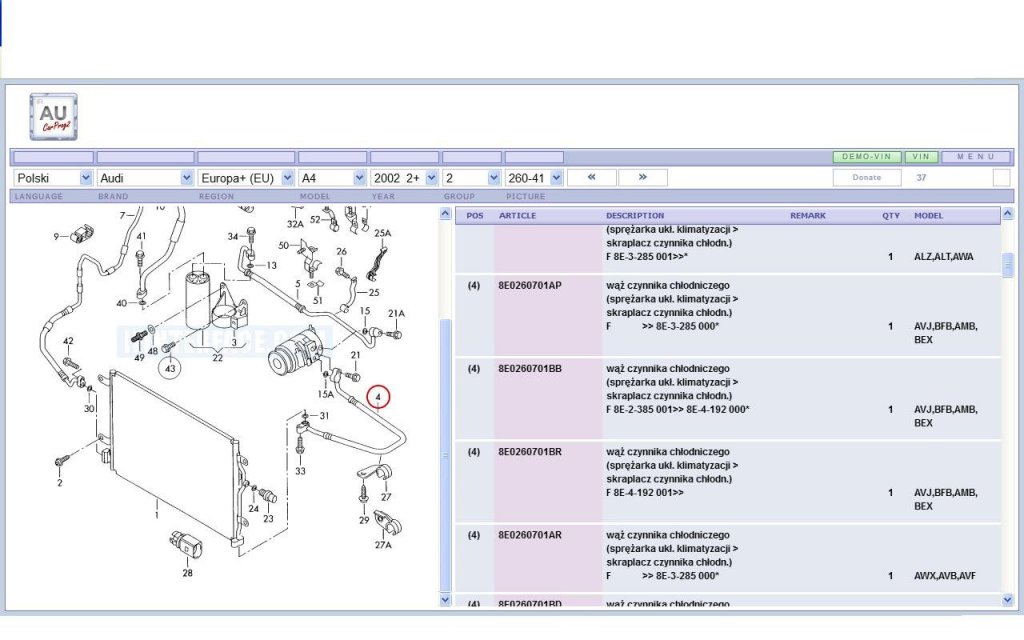Viewport: 1024px width, 640px height.
Task: Click the DEMO-VIN button
Action: 867,157
